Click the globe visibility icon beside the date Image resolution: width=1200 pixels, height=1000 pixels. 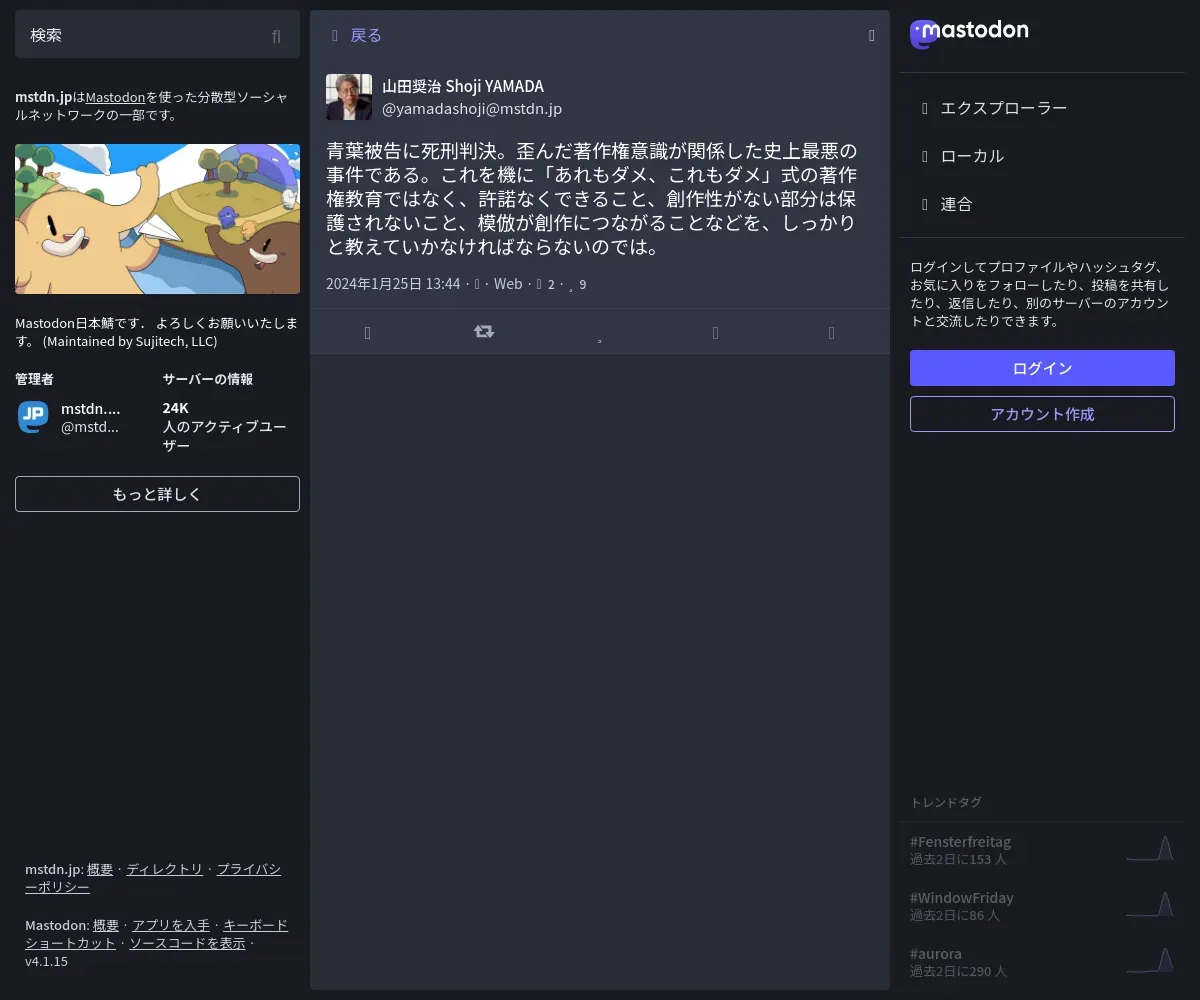point(477,284)
